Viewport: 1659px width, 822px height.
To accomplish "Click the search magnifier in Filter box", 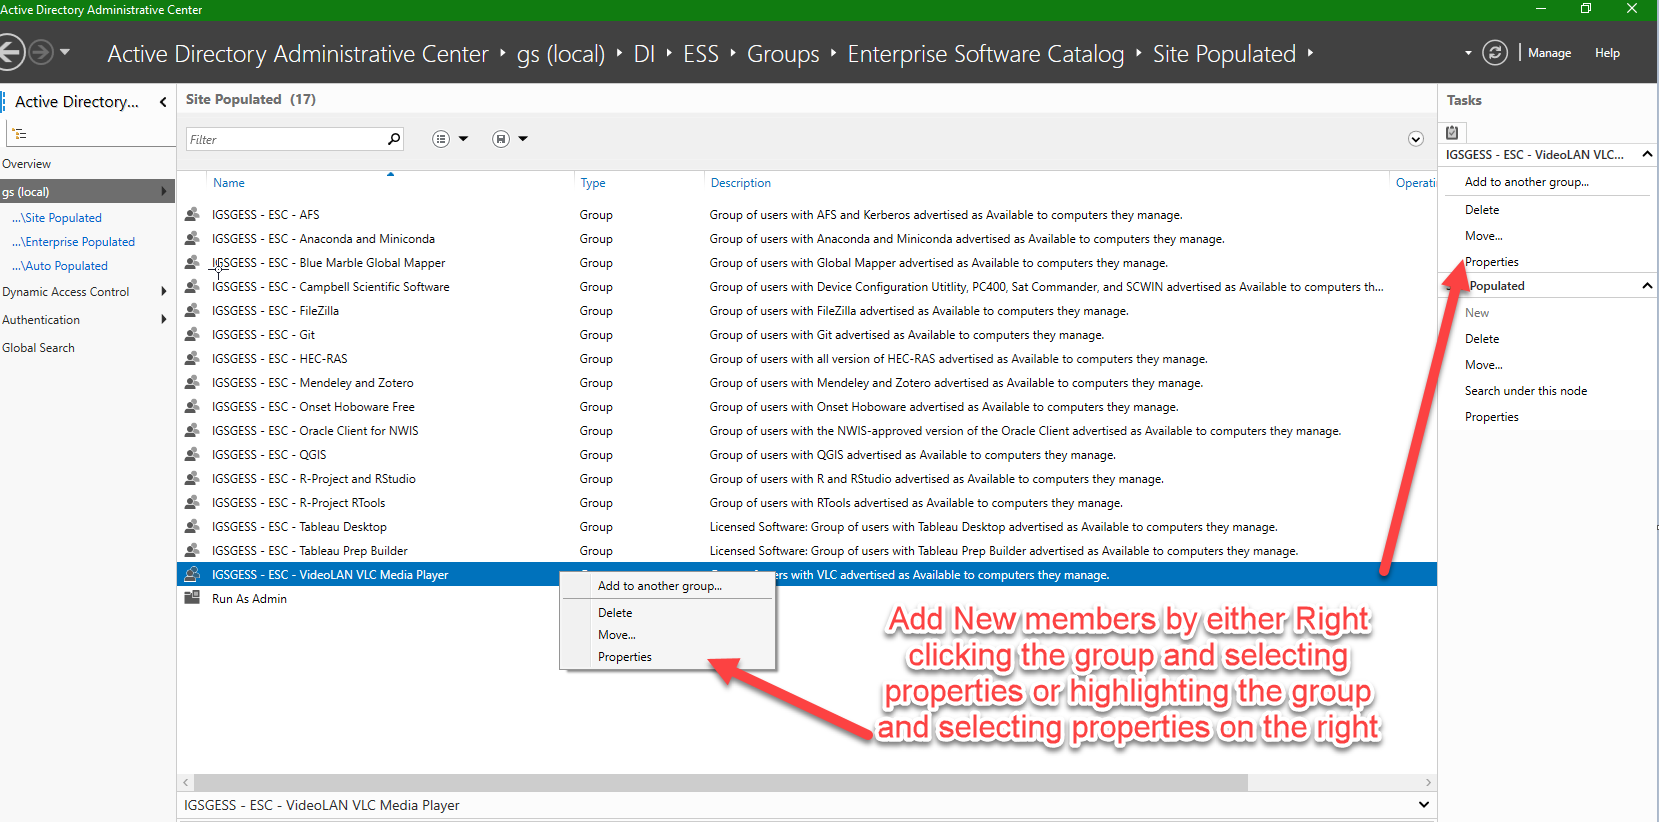I will click(394, 139).
